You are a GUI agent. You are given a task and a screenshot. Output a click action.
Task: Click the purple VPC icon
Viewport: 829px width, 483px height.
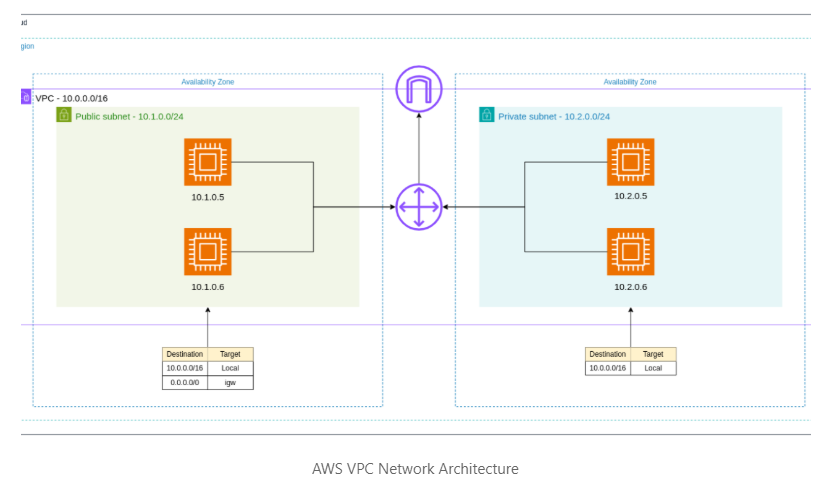click(26, 97)
